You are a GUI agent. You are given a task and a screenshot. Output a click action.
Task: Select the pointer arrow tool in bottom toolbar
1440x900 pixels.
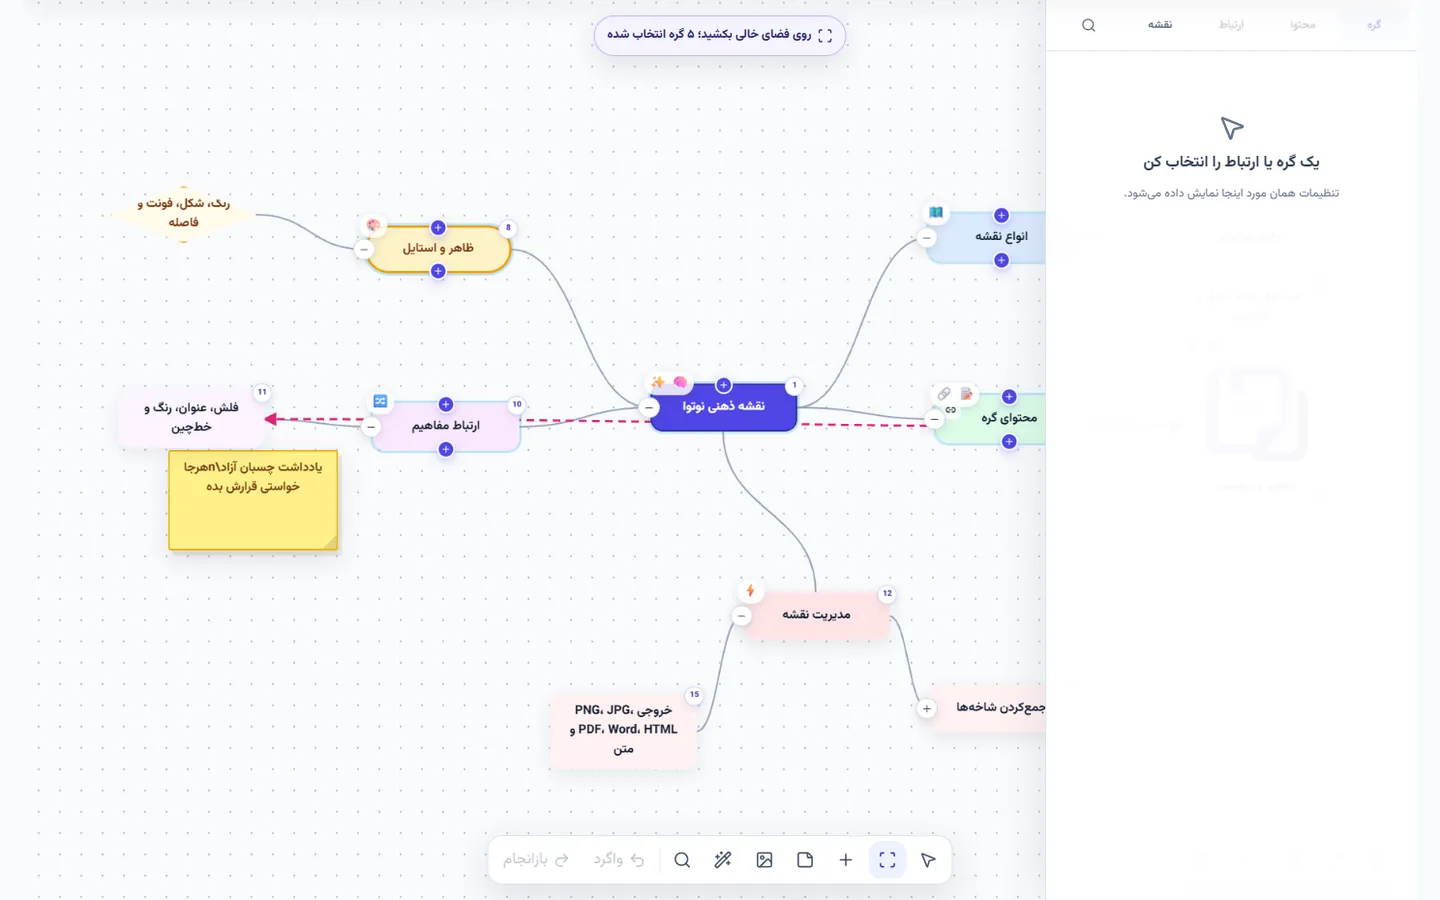[x=928, y=860]
